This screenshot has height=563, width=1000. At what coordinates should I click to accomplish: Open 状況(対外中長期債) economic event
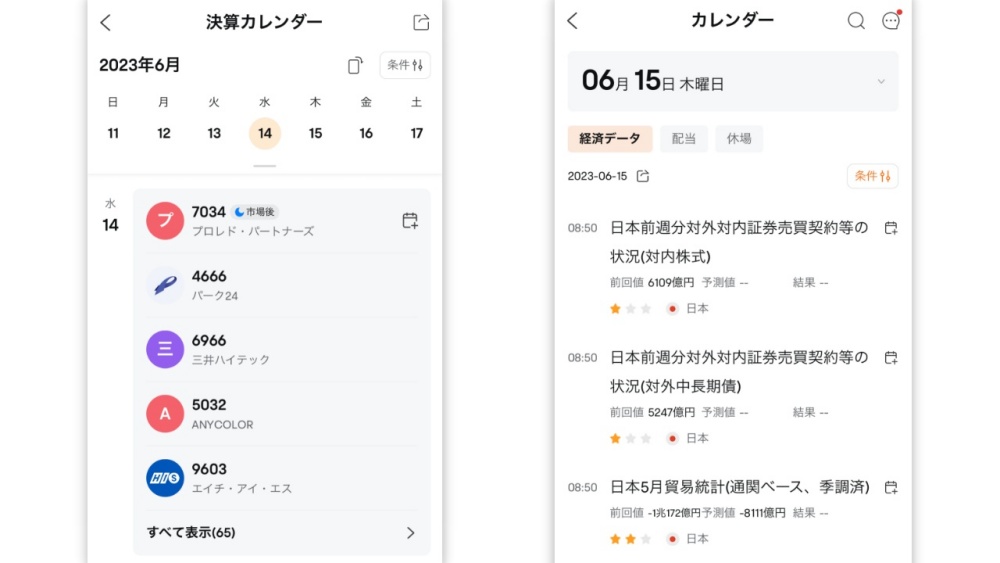pos(739,372)
